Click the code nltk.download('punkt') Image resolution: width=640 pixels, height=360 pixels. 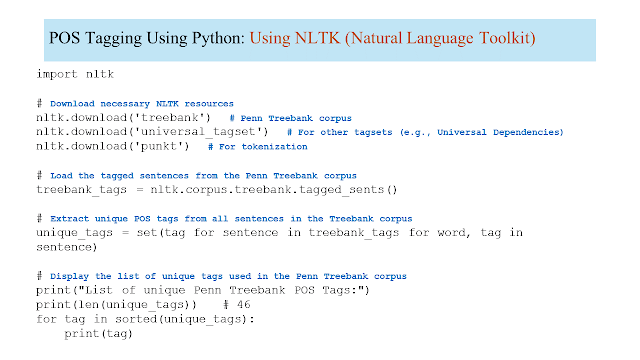pyautogui.click(x=113, y=147)
